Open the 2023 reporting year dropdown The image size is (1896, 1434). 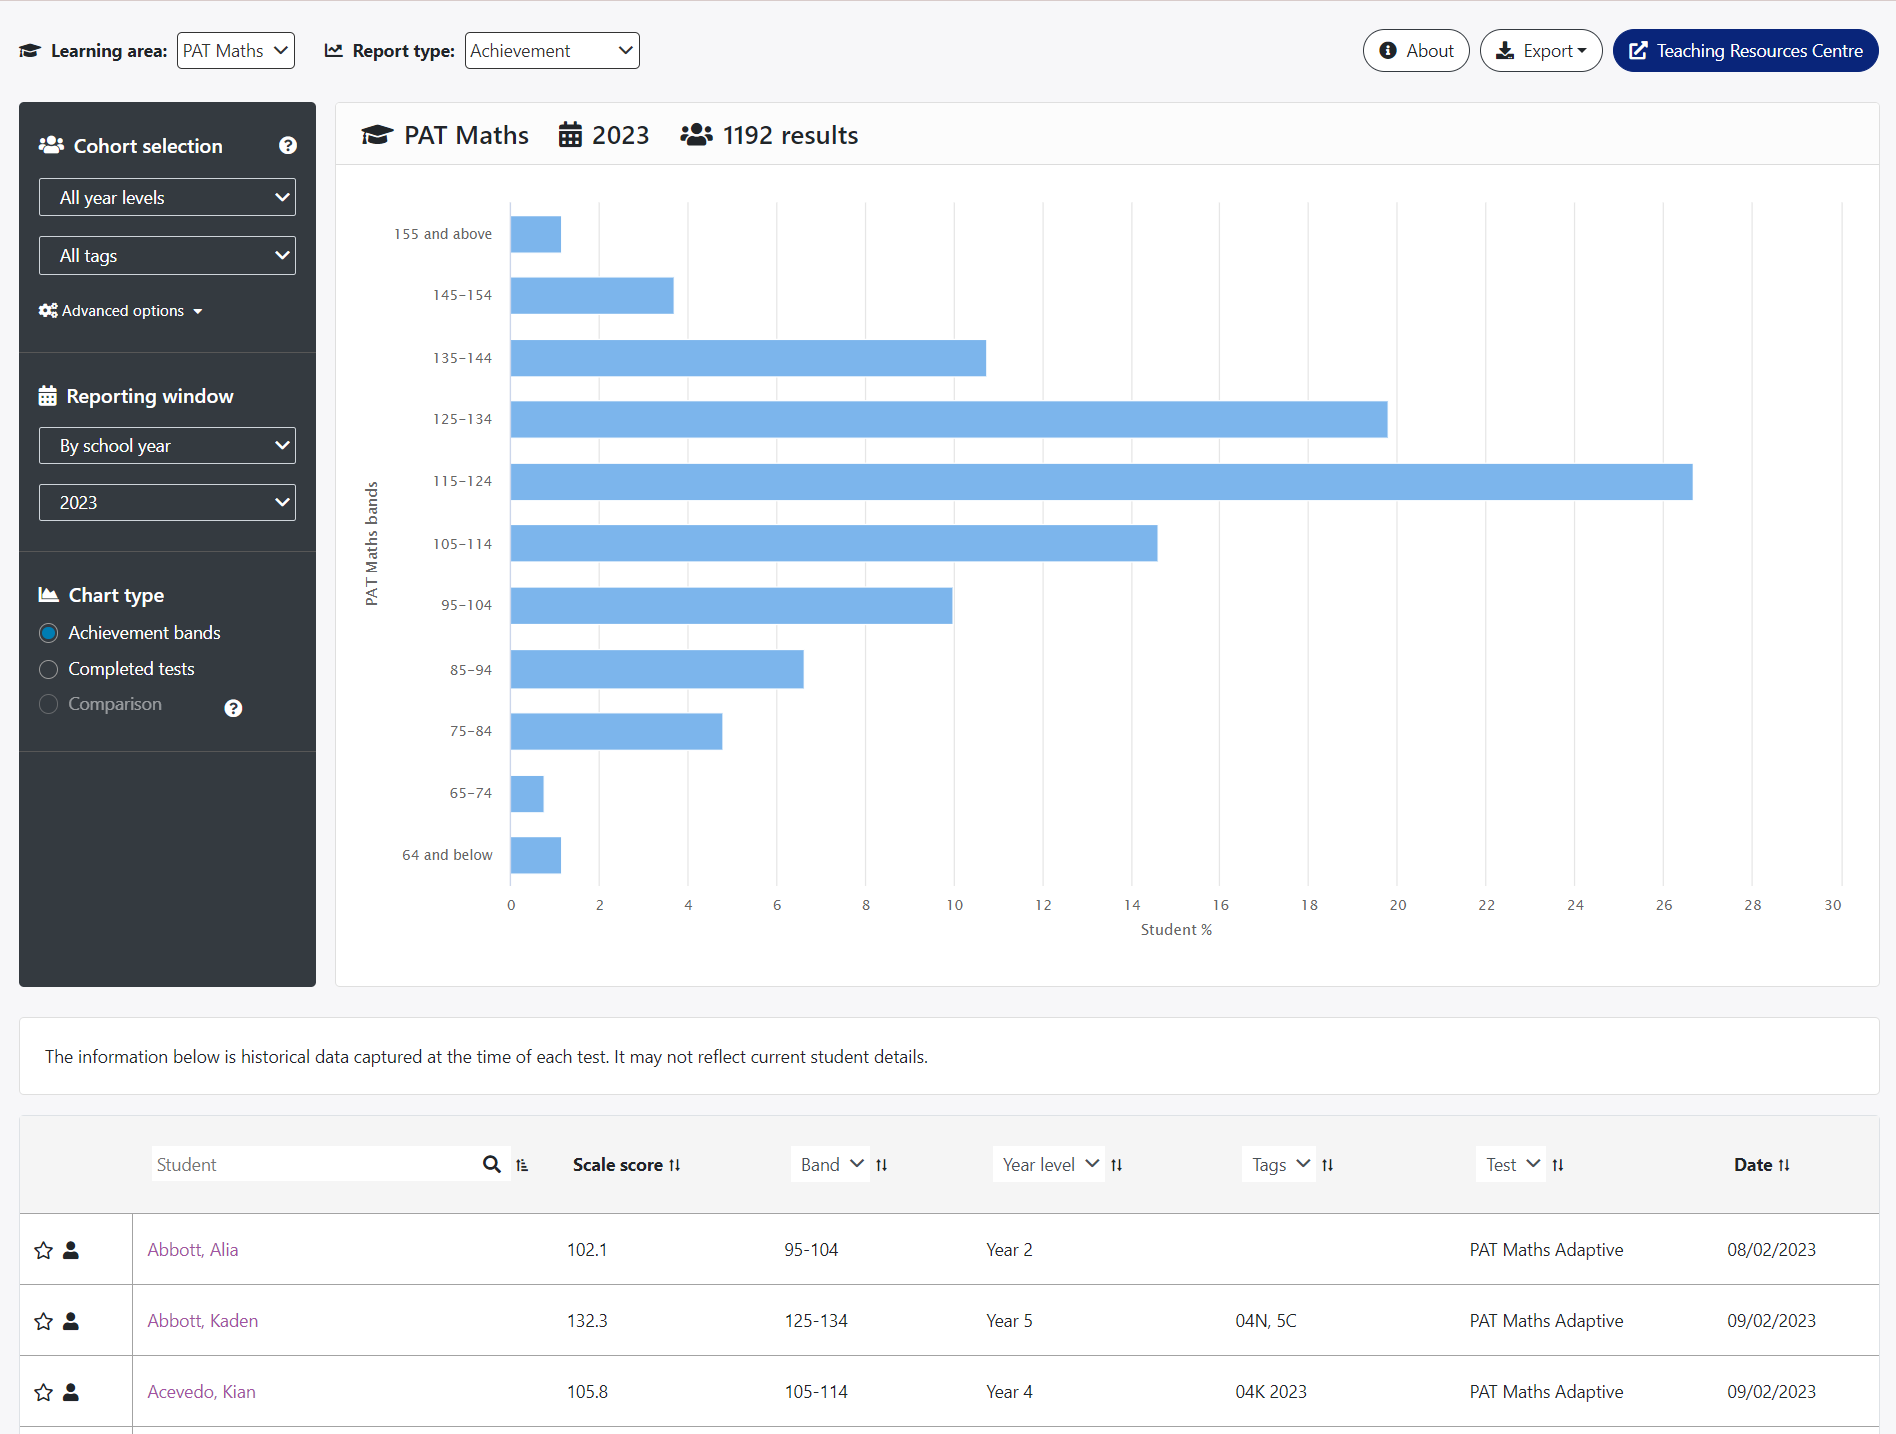[x=167, y=502]
